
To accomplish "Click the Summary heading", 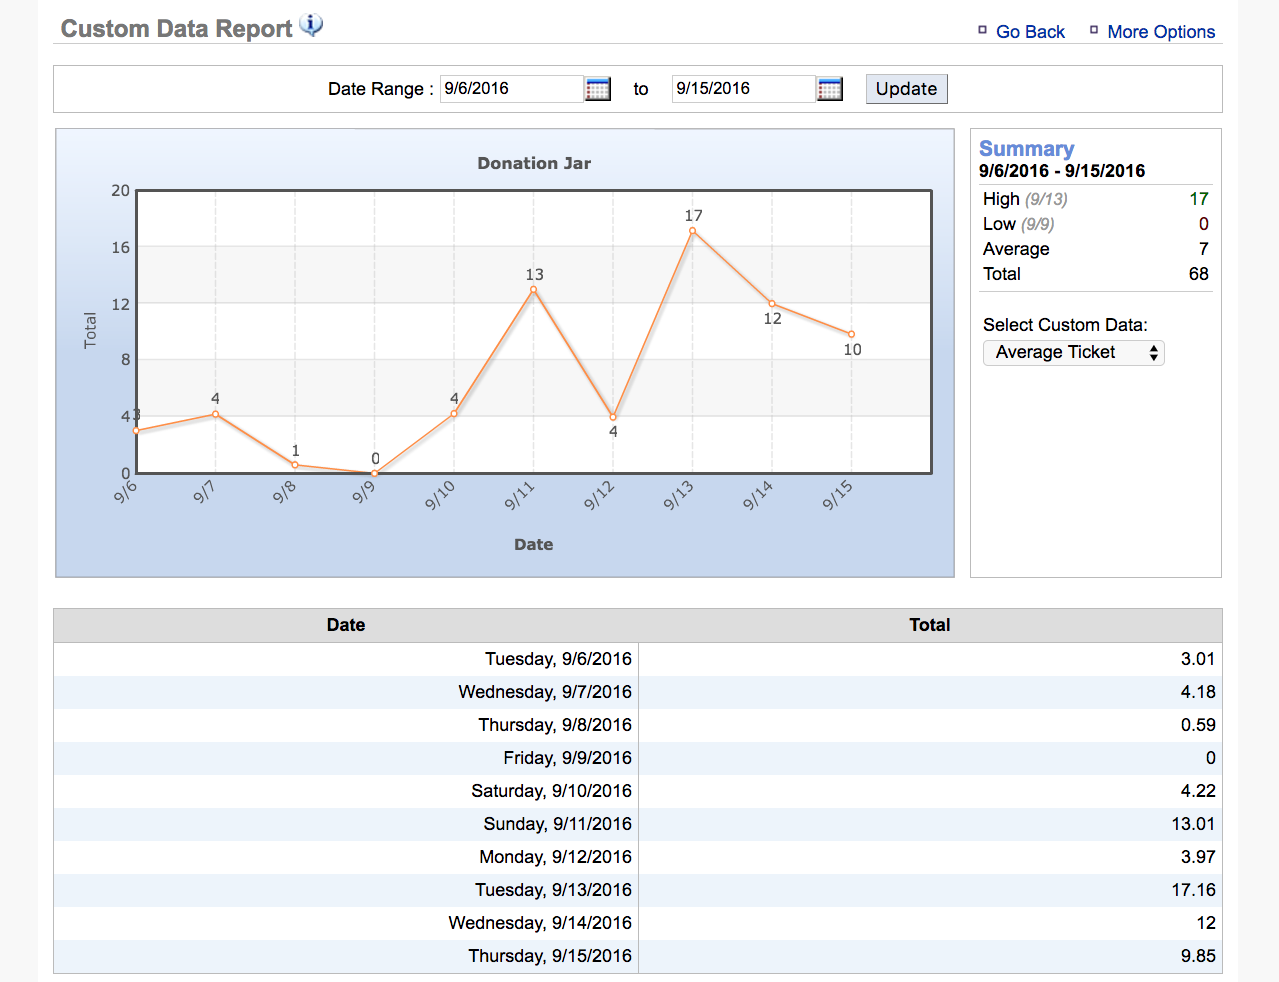I will pyautogui.click(x=1027, y=149).
